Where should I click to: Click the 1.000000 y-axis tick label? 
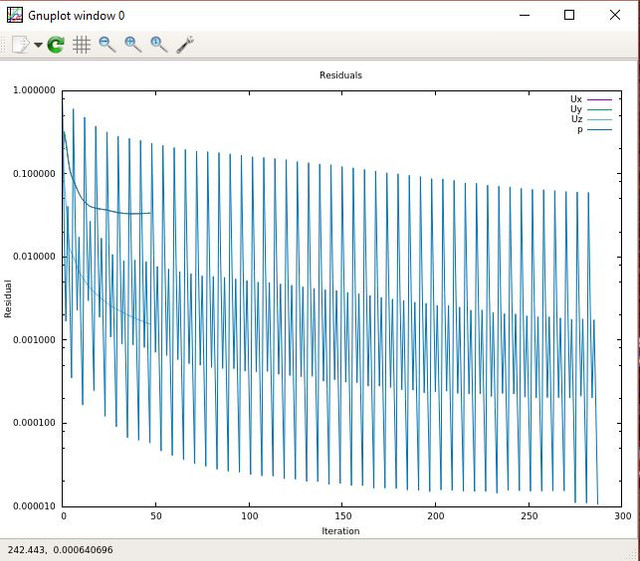point(34,90)
